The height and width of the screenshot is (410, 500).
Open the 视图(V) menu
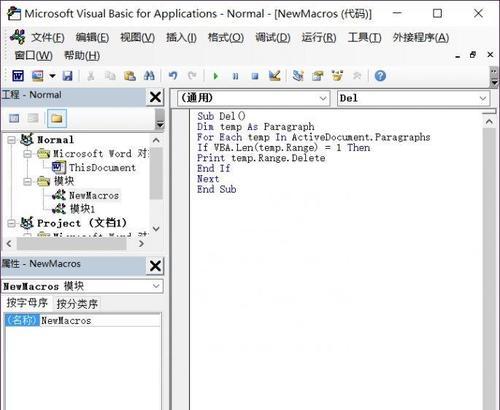point(137,37)
